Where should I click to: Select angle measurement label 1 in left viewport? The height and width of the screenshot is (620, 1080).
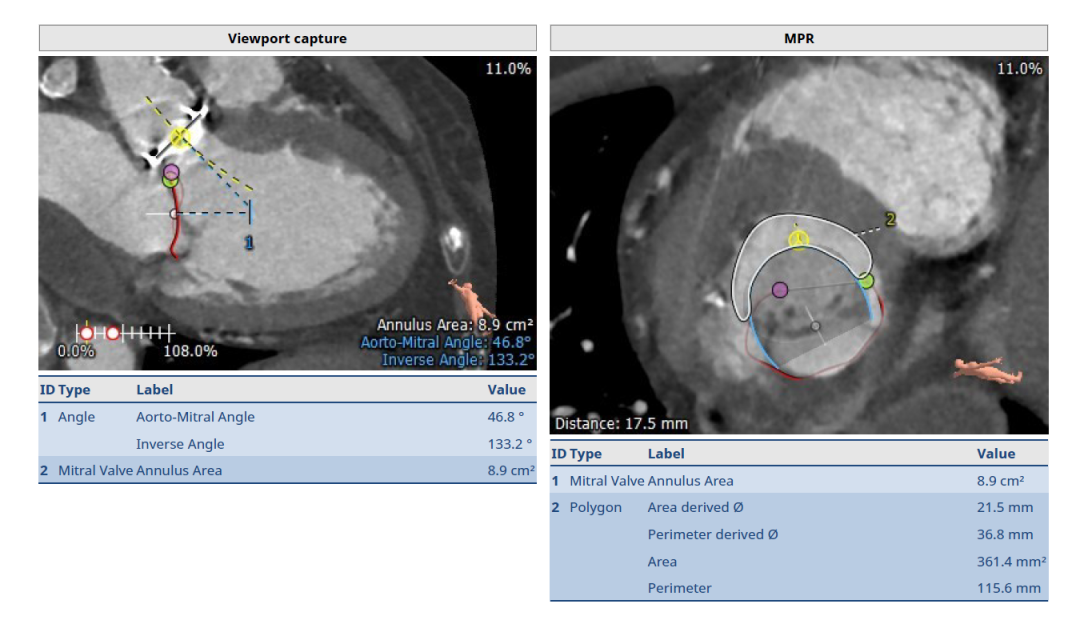[x=249, y=242]
